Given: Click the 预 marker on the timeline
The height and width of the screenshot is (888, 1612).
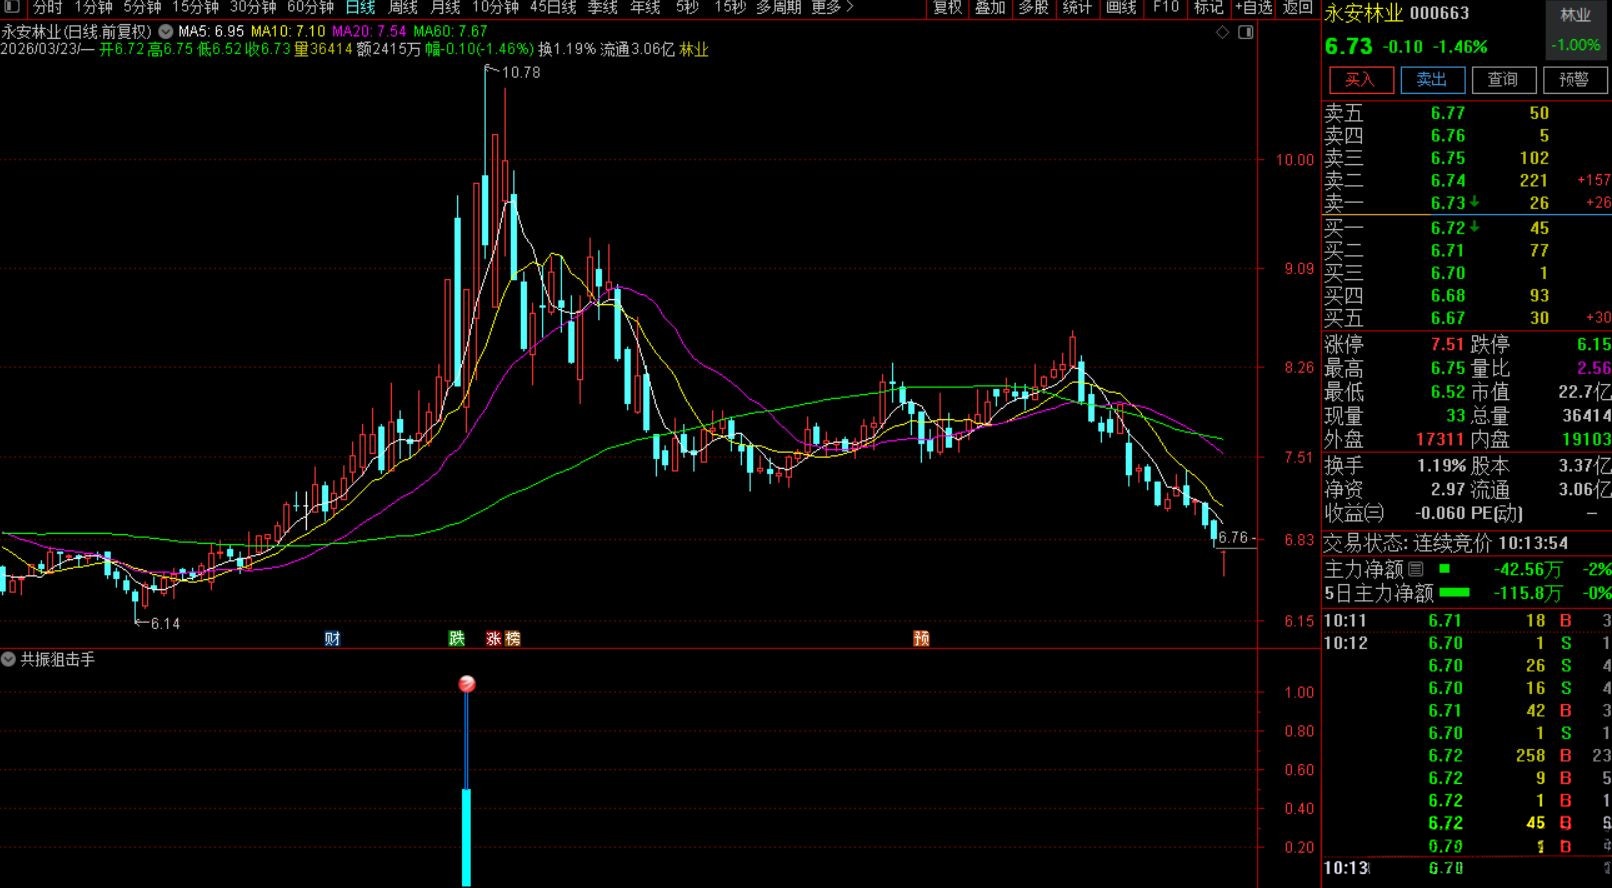Looking at the screenshot, I should click(921, 638).
